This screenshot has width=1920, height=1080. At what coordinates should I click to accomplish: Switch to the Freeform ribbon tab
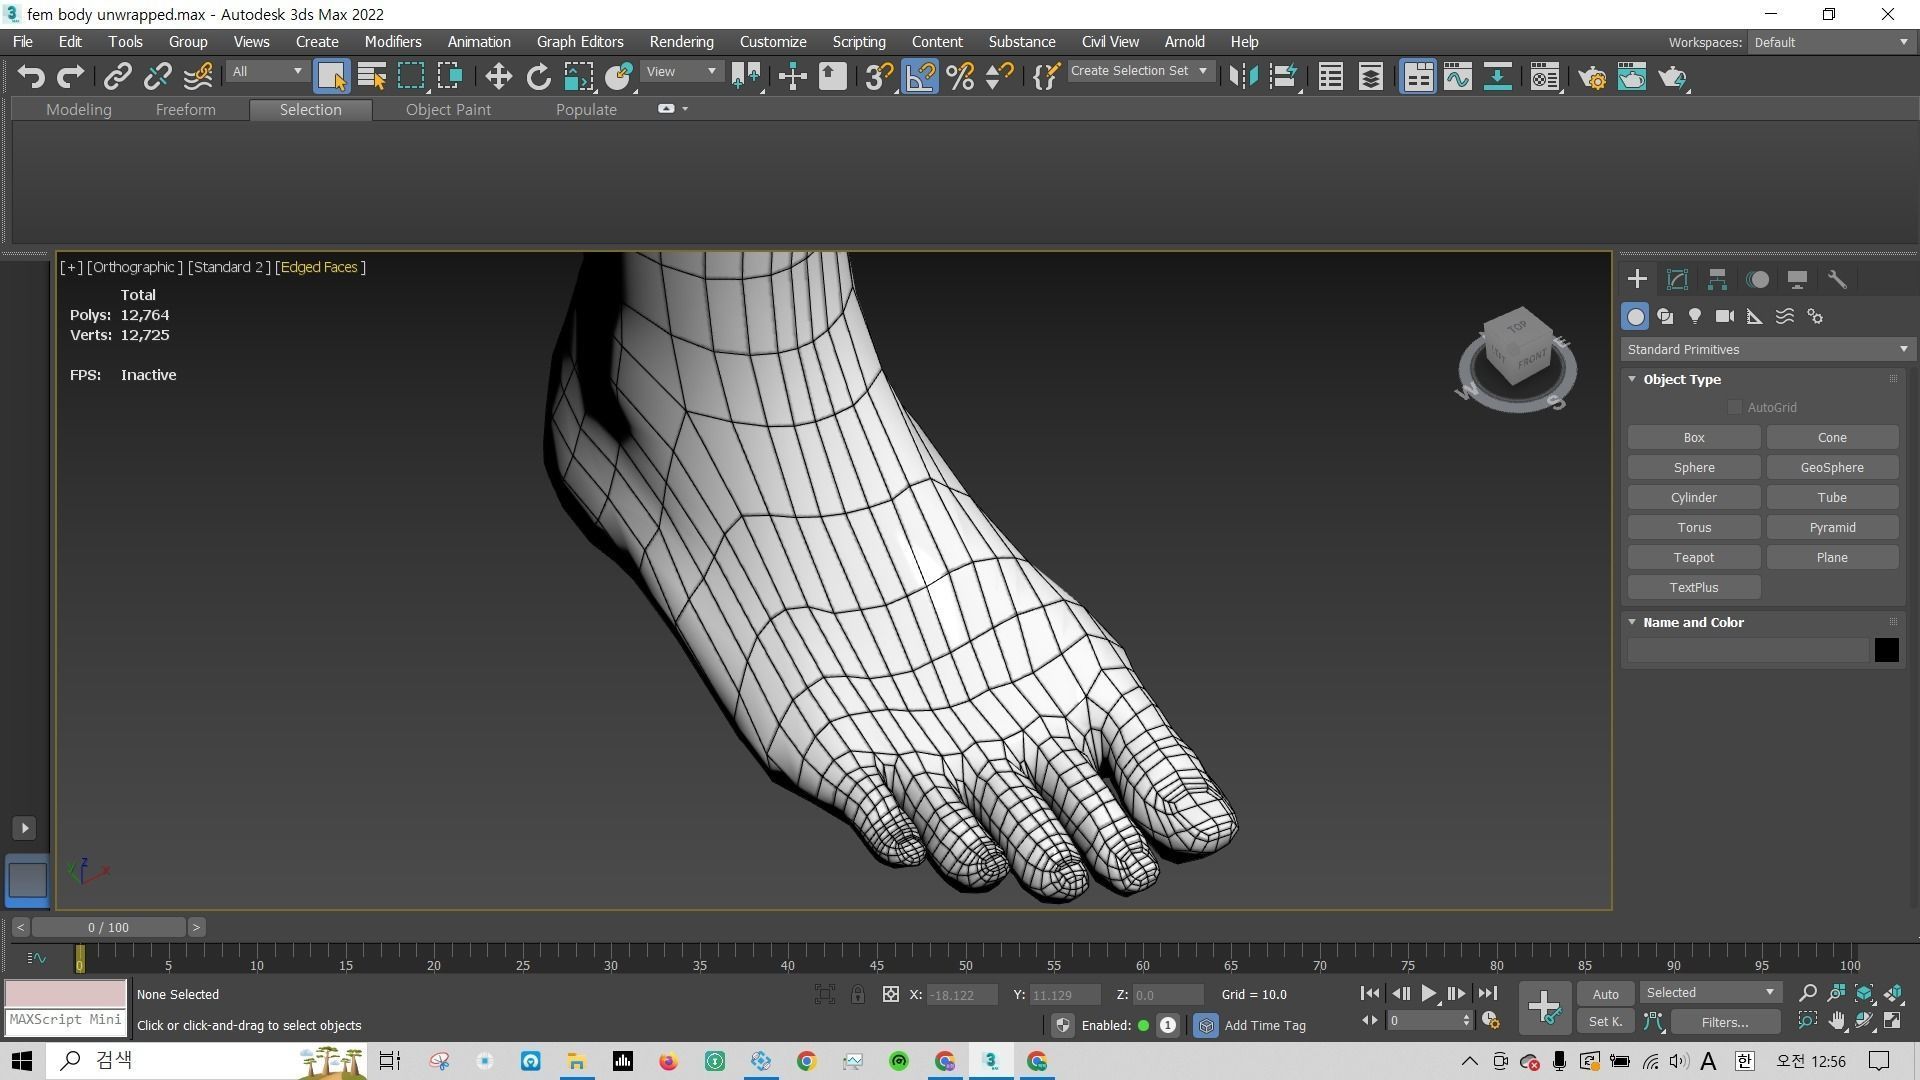pos(185,109)
